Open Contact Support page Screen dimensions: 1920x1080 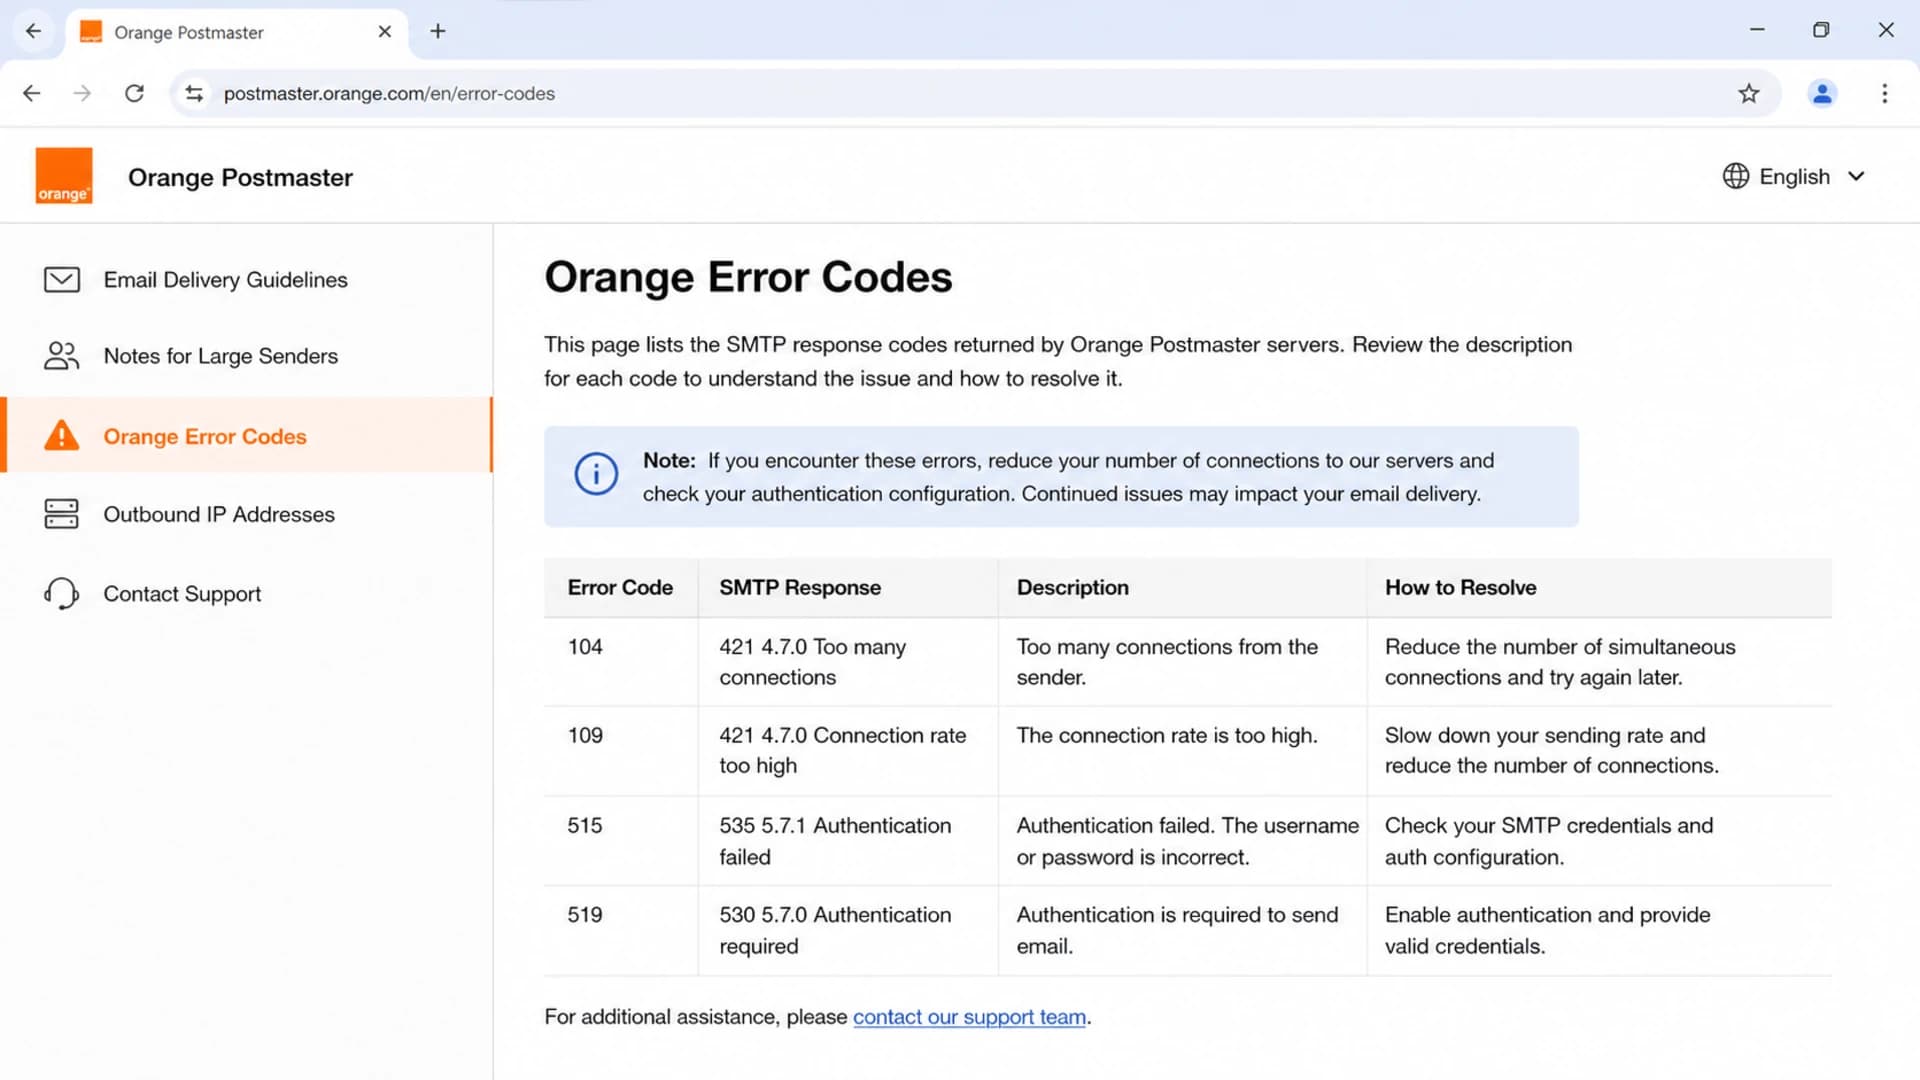pyautogui.click(x=246, y=594)
